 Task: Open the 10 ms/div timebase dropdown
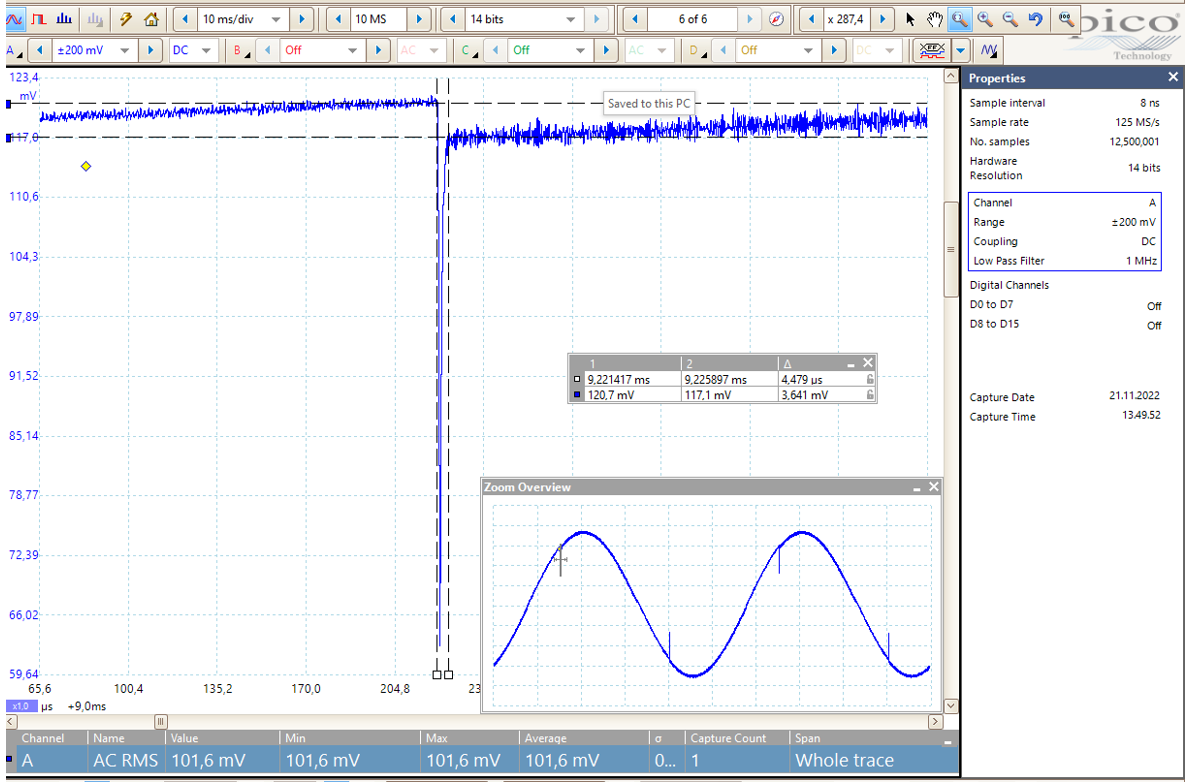tap(276, 19)
